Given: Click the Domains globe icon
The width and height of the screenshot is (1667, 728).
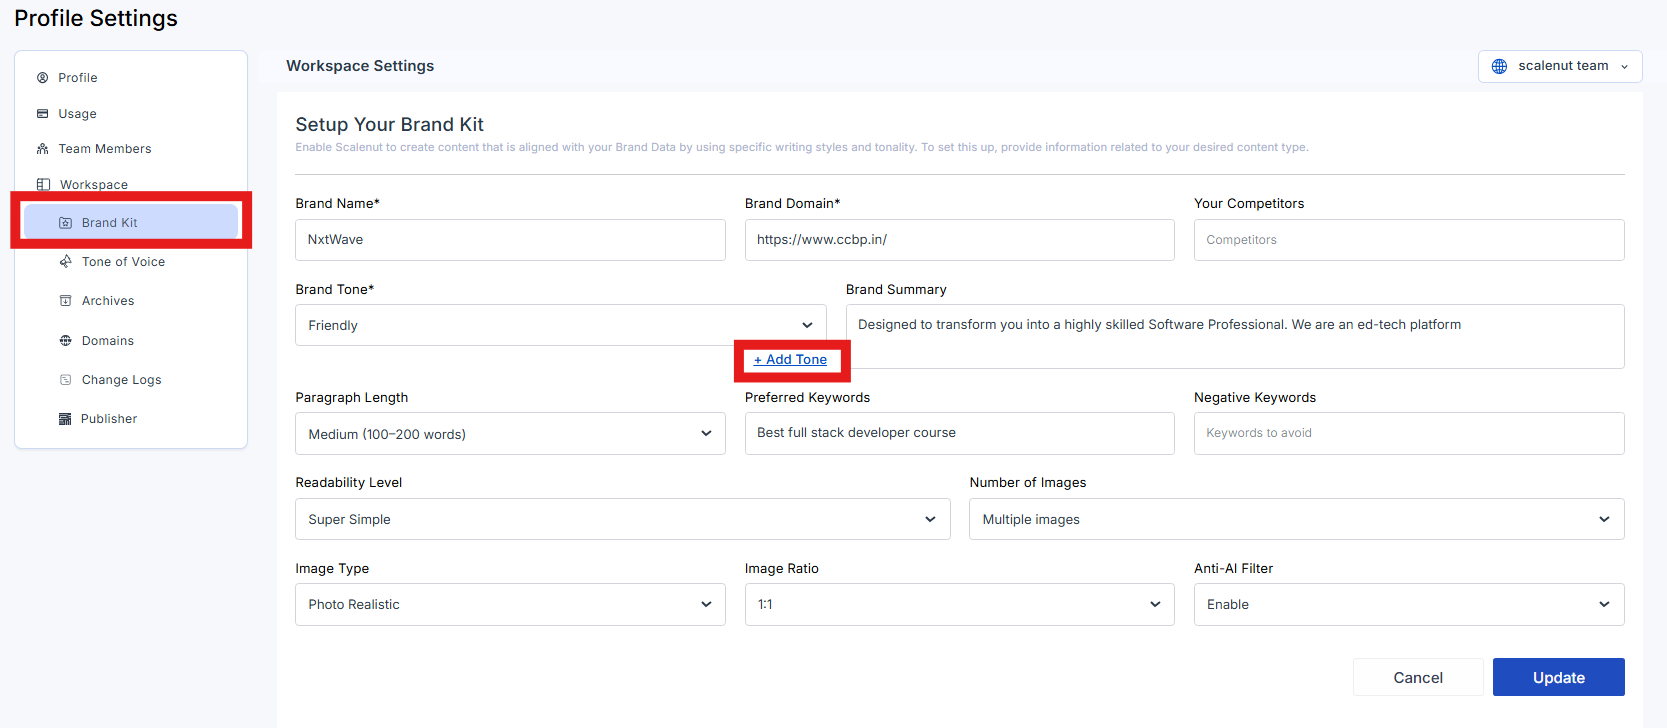Looking at the screenshot, I should [x=66, y=341].
